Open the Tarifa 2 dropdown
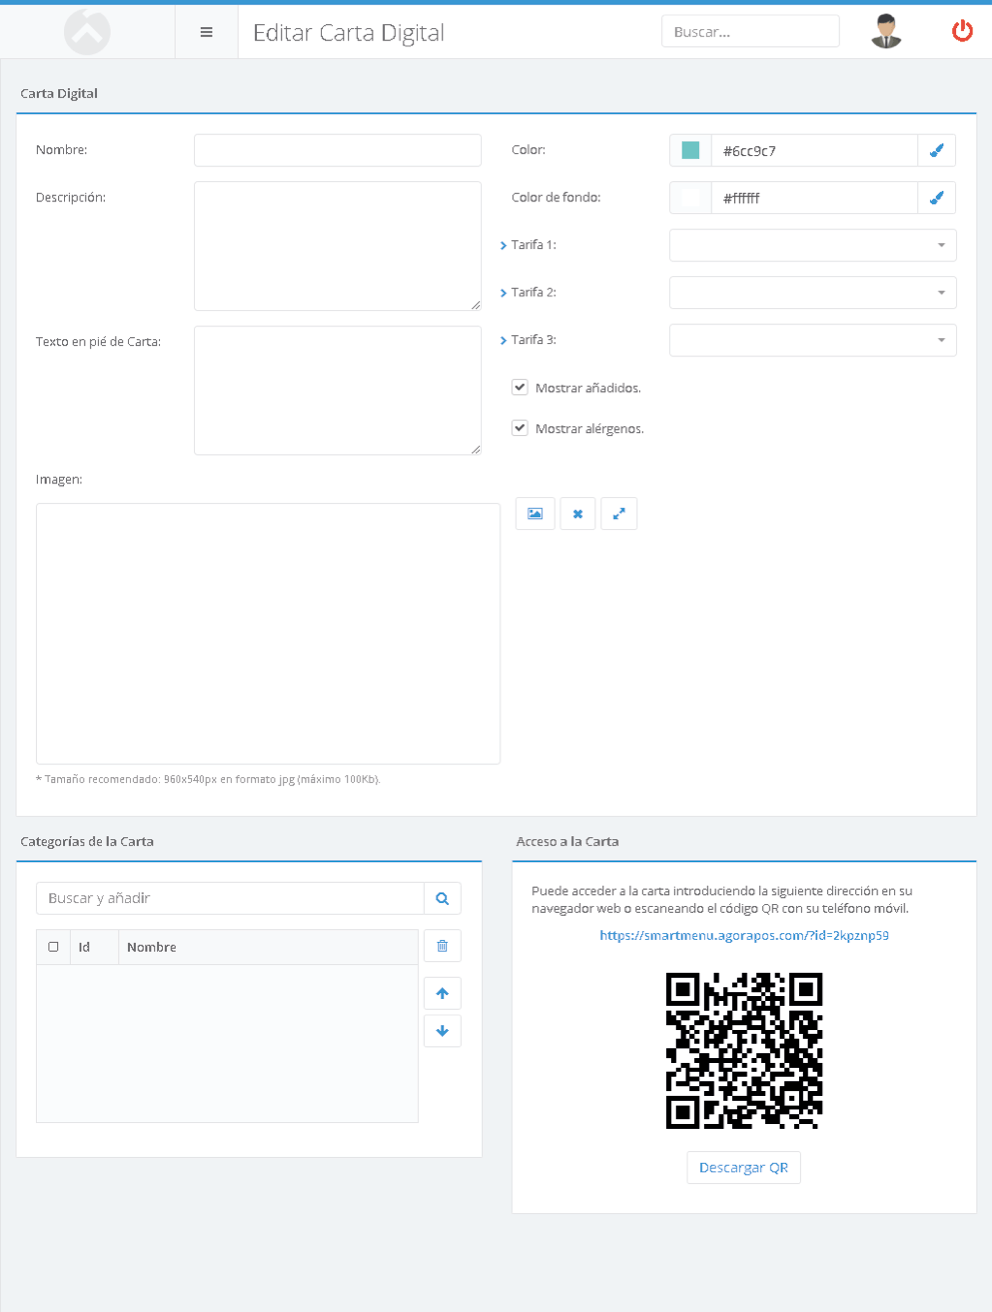The image size is (992, 1312). pyautogui.click(x=813, y=292)
